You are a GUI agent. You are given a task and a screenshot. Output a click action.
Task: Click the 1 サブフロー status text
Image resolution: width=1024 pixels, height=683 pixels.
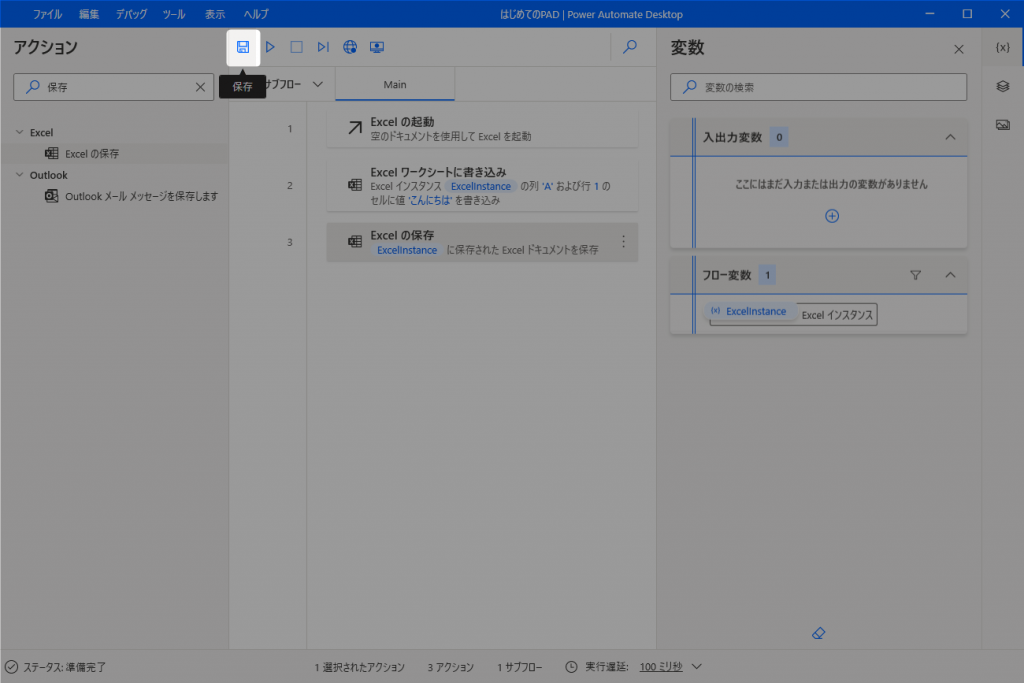point(520,667)
